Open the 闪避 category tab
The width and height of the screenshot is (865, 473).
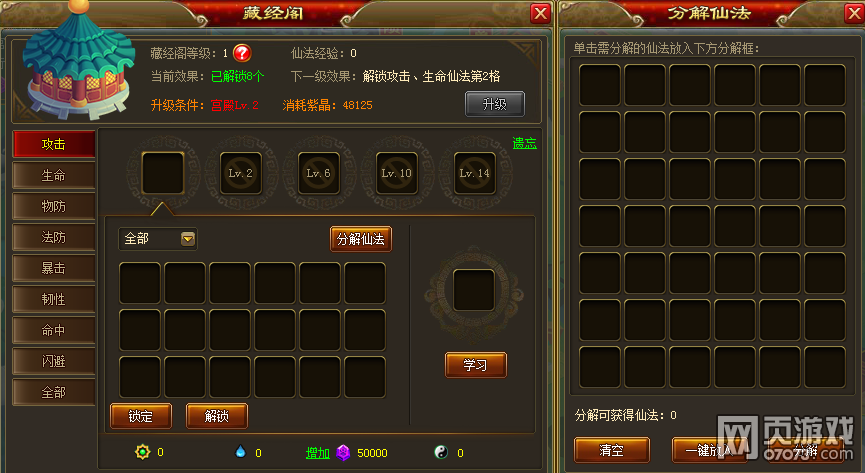pos(54,362)
